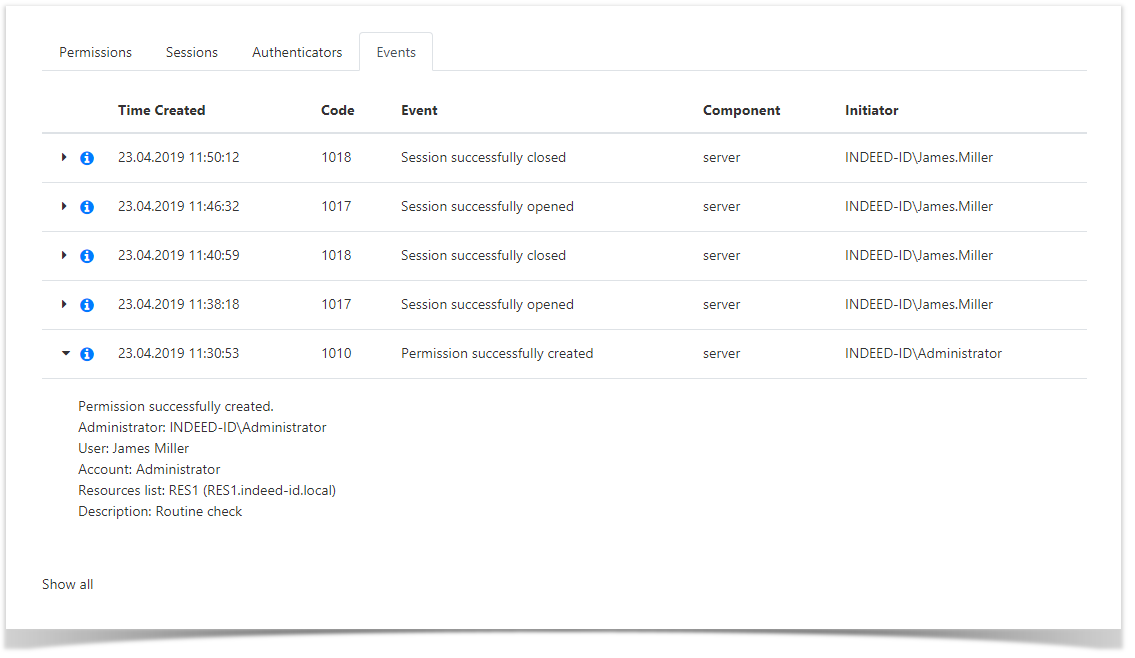
Task: Click the Code column header
Action: [337, 110]
